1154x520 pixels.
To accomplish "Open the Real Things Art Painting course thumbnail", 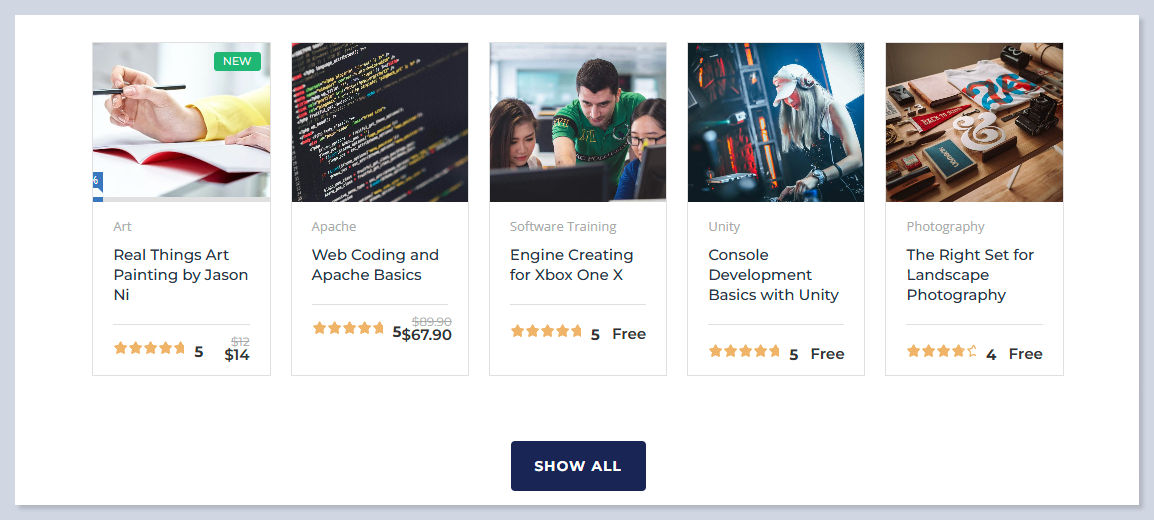I will tap(181, 122).
